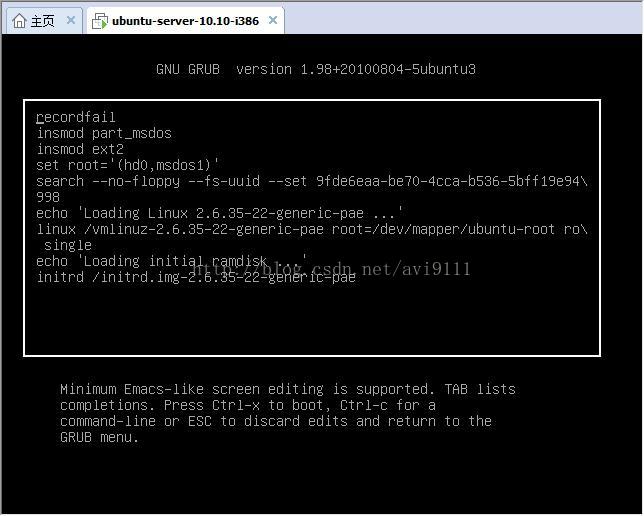This screenshot has height=516, width=644.
Task: Click the 'Press Ctrl-x to boot' help line
Action: coord(248,405)
